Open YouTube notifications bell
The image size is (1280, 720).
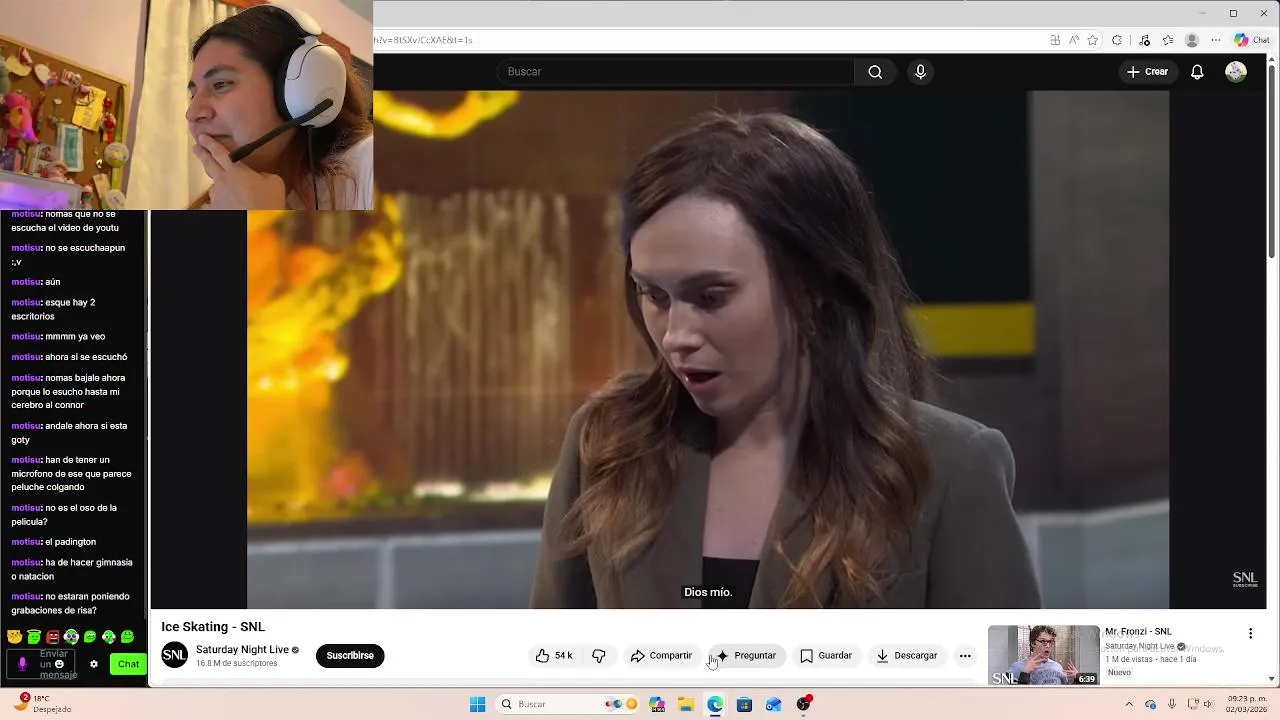(x=1197, y=72)
